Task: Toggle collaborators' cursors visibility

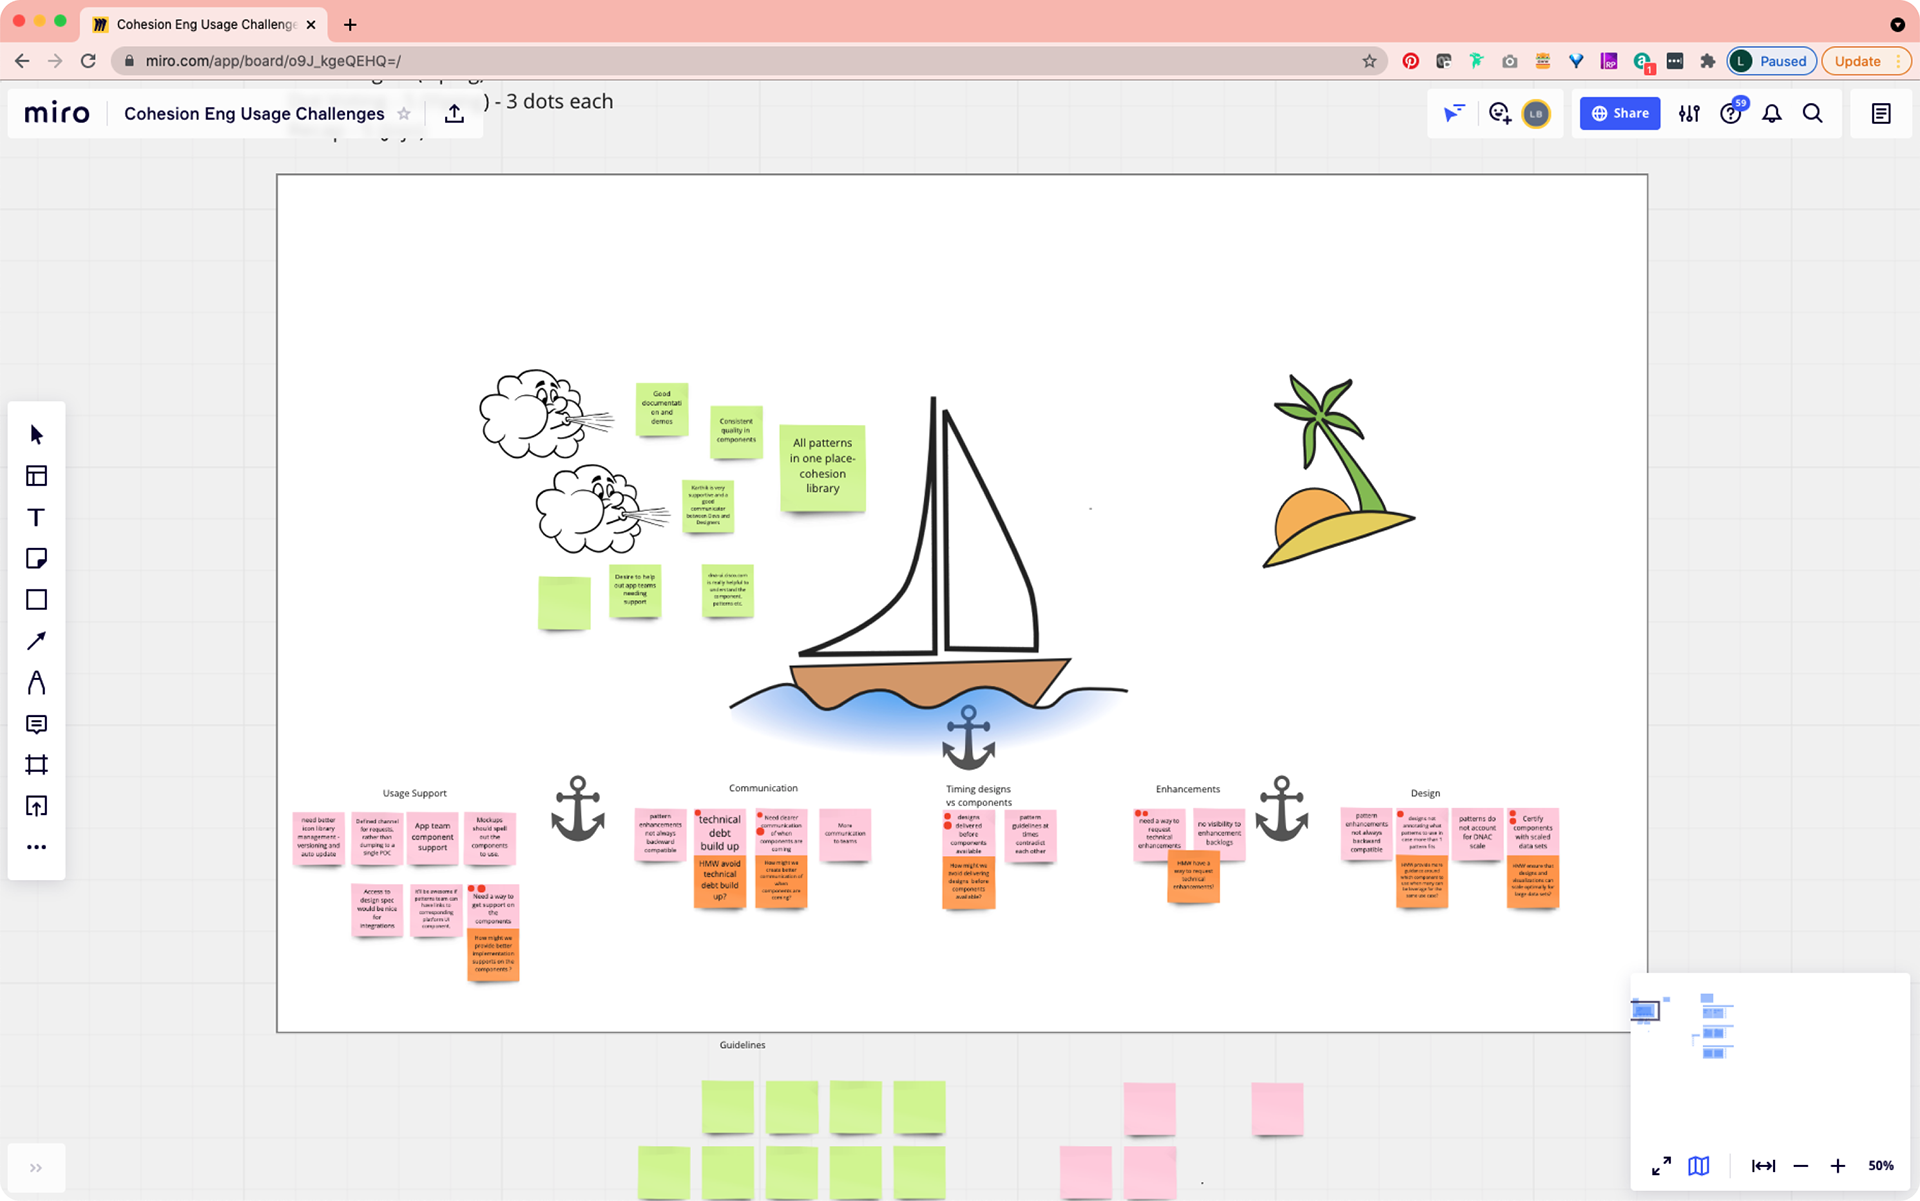Action: pos(1454,113)
